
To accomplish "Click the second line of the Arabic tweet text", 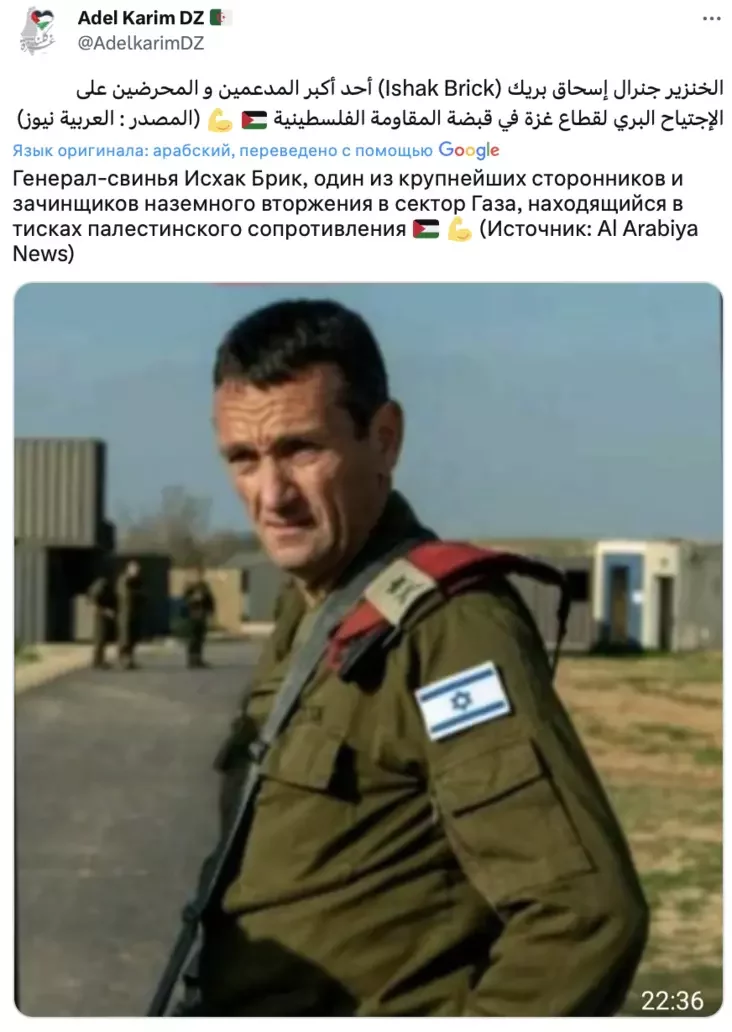I will tap(369, 119).
